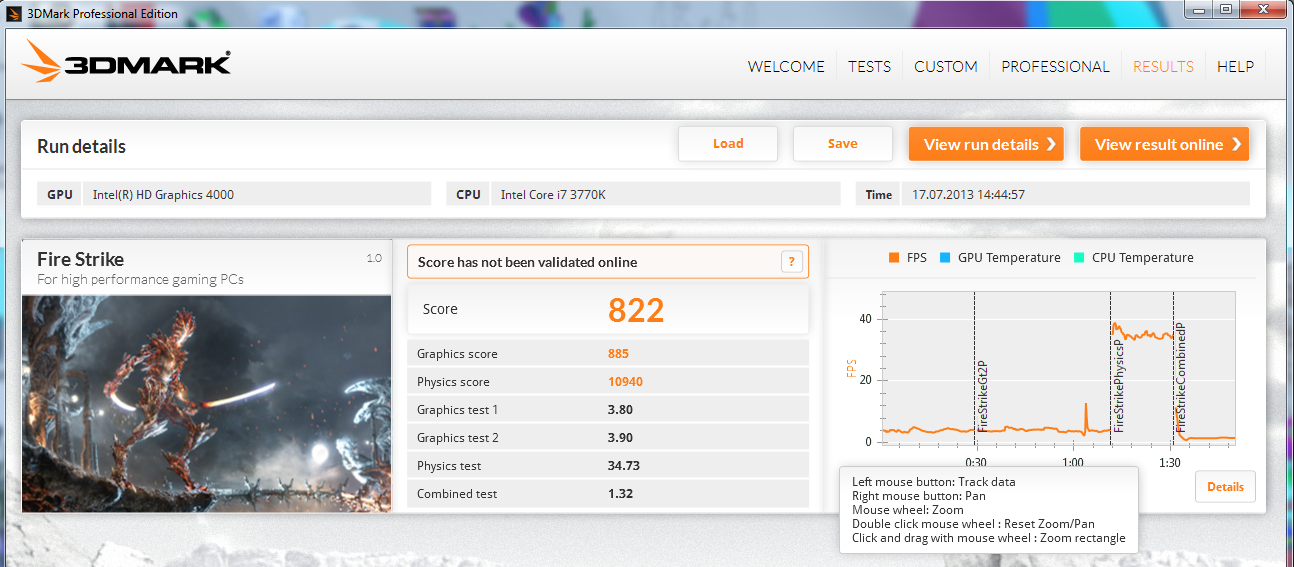The image size is (1294, 567).
Task: Click the Save button
Action: coord(843,144)
